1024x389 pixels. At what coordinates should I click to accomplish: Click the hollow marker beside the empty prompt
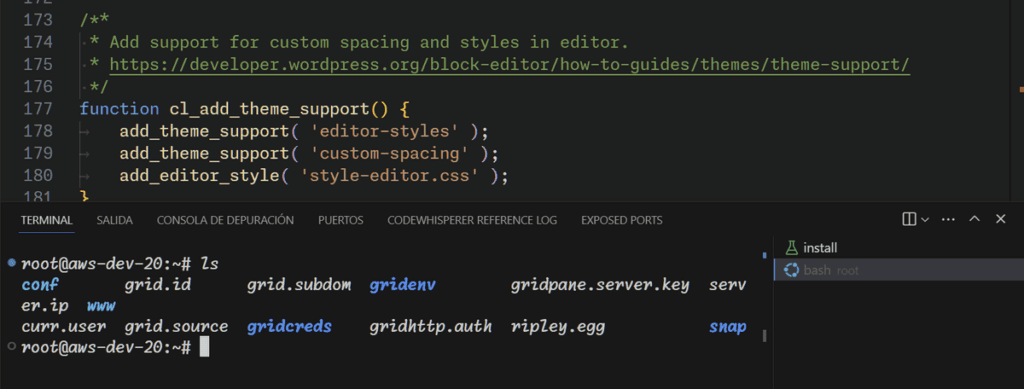[x=12, y=346]
